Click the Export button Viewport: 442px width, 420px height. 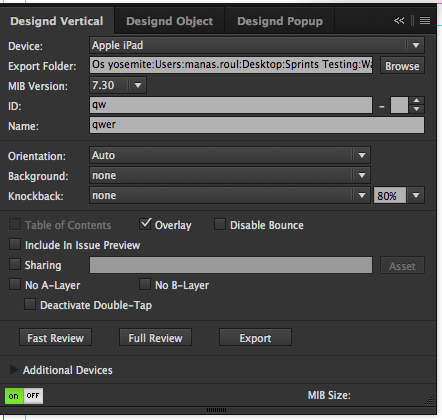255,337
